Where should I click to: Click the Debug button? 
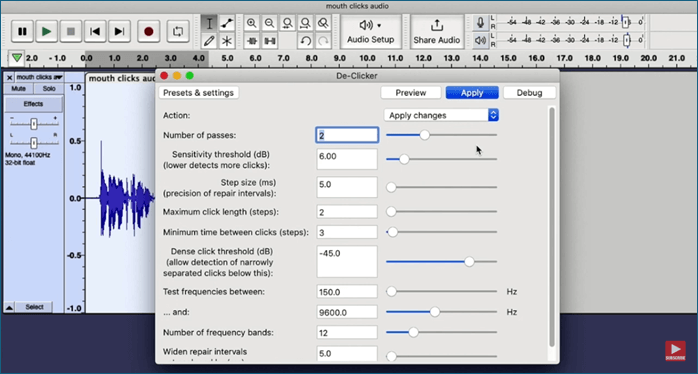tap(529, 93)
